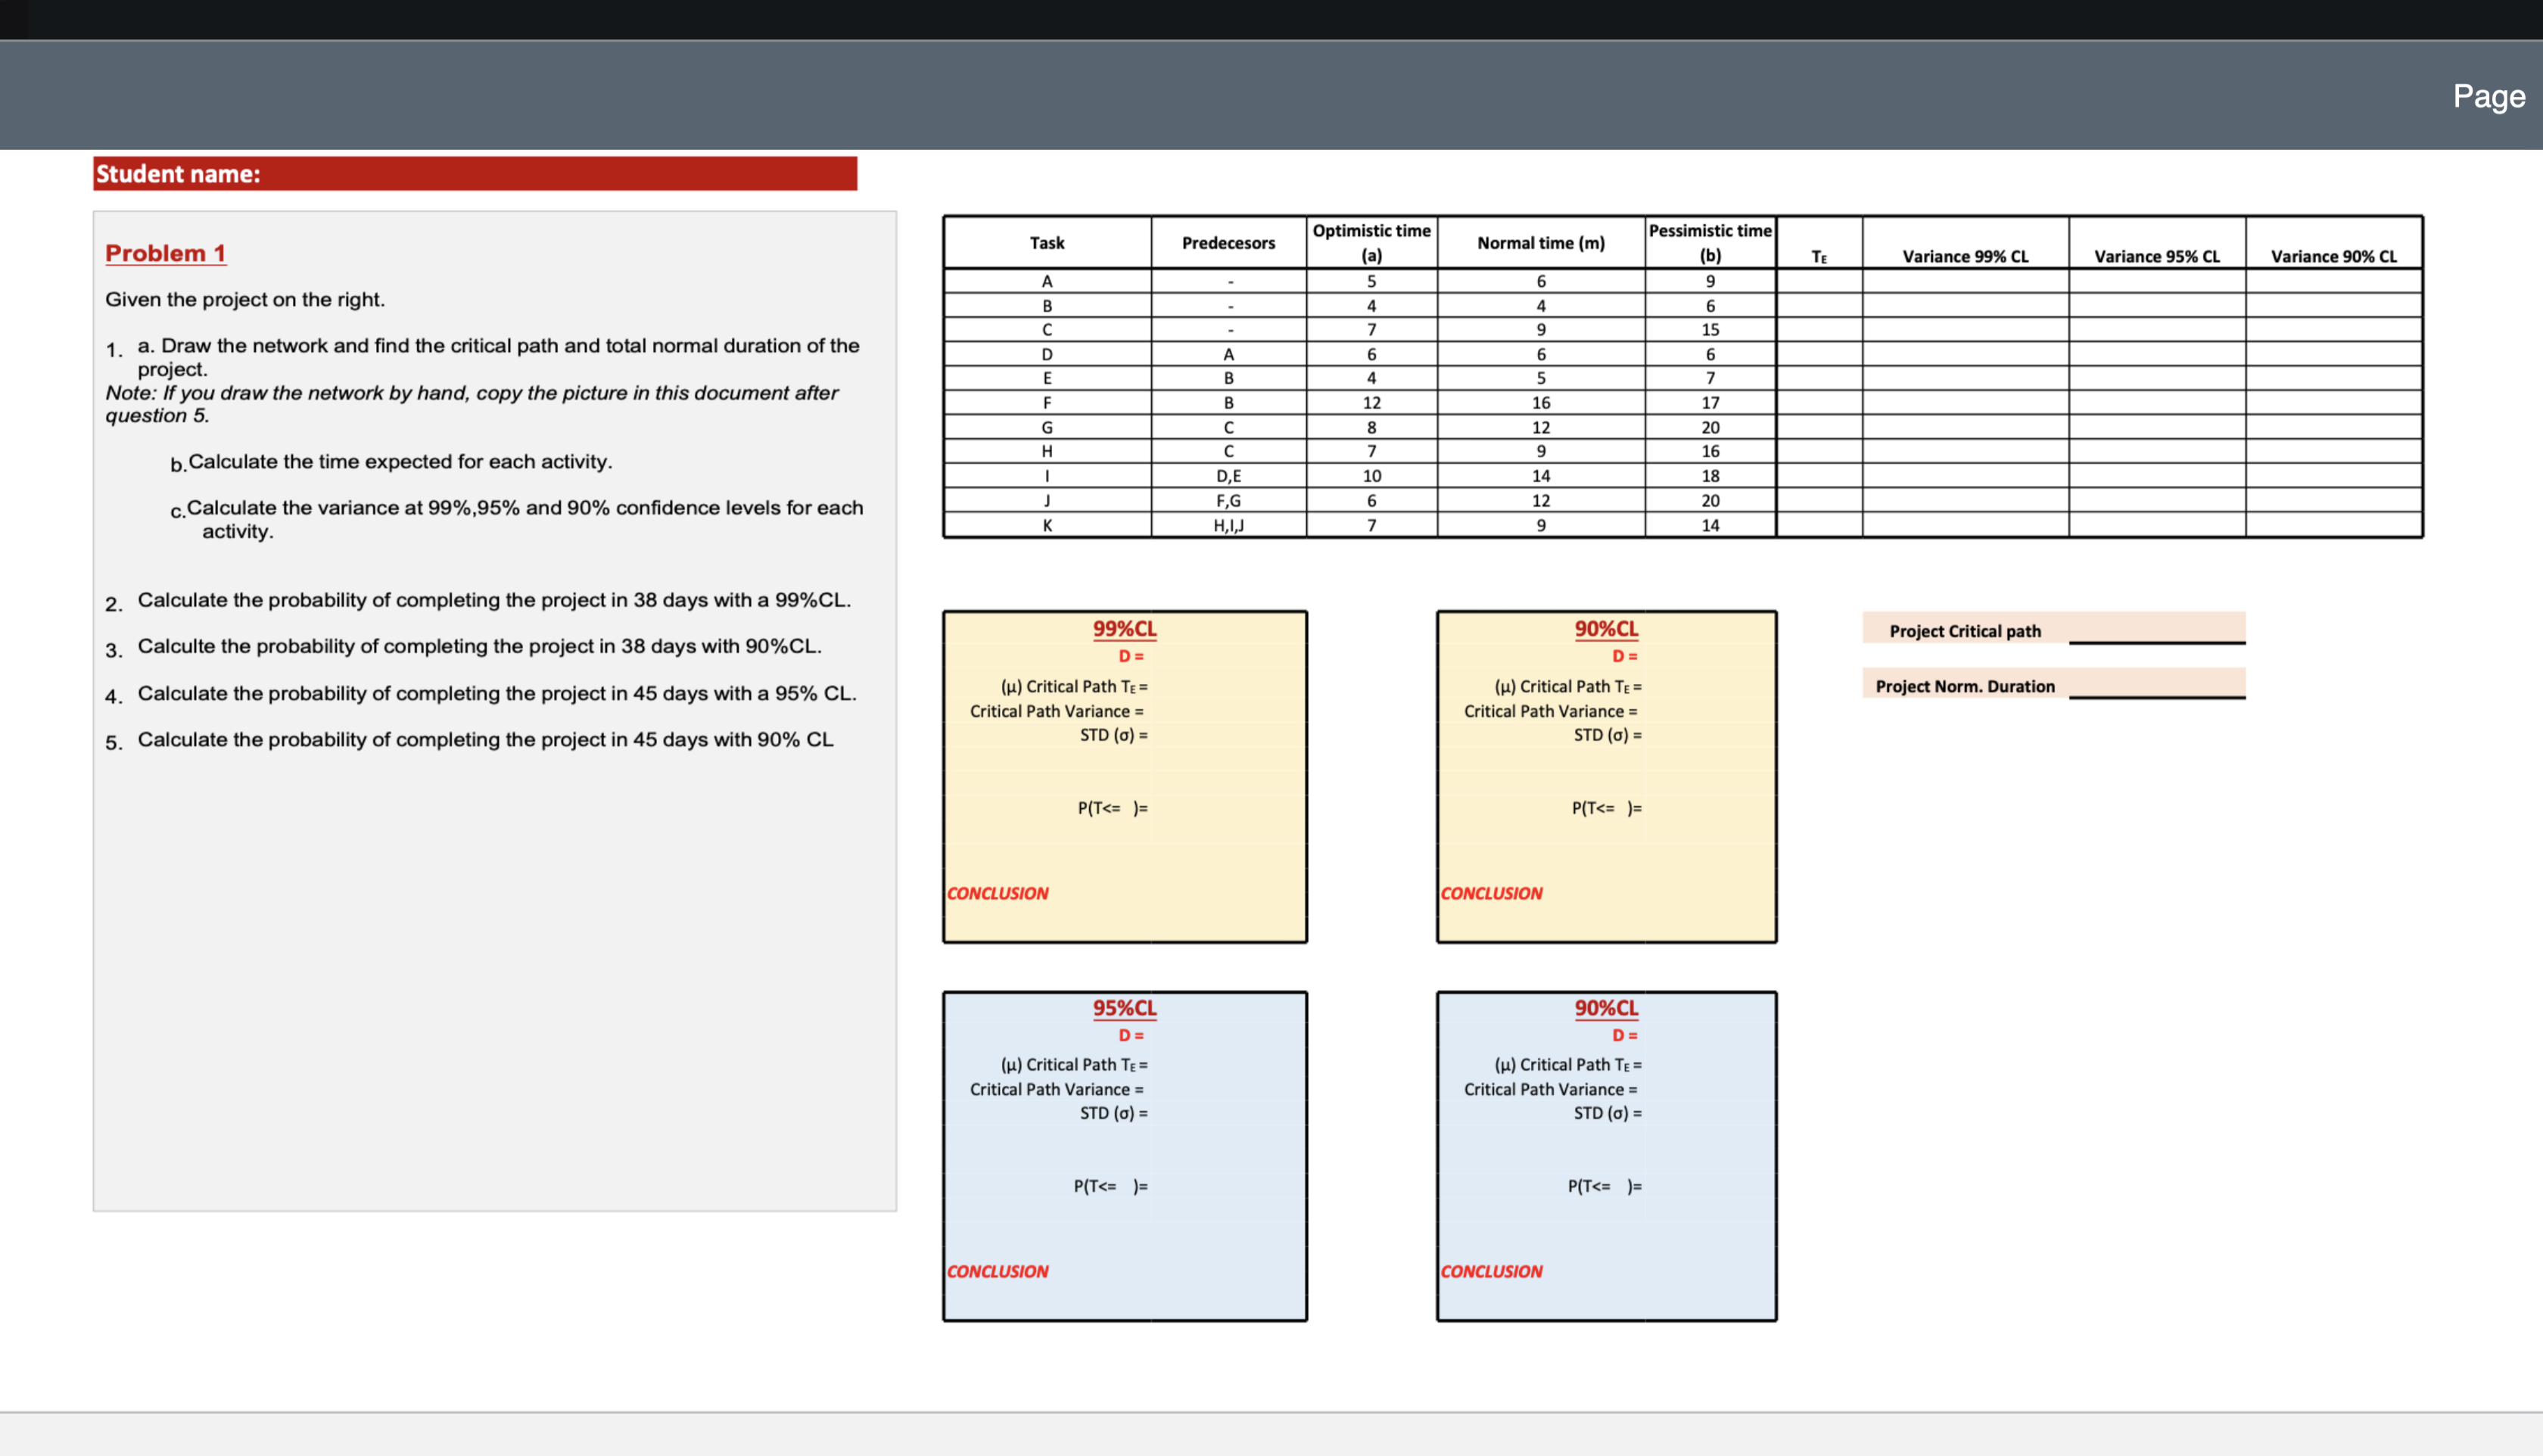The height and width of the screenshot is (1456, 2543).
Task: Click the 95%CL heading in blue box
Action: pyautogui.click(x=1124, y=1008)
